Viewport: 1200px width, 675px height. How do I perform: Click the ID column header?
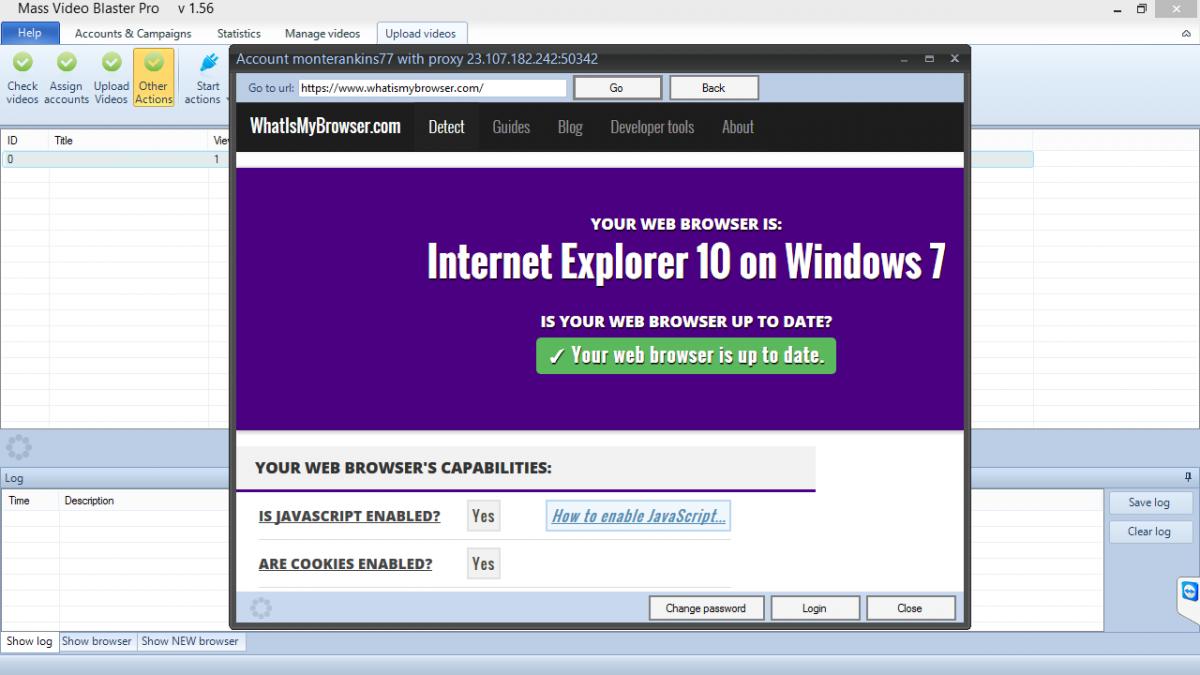(24, 141)
